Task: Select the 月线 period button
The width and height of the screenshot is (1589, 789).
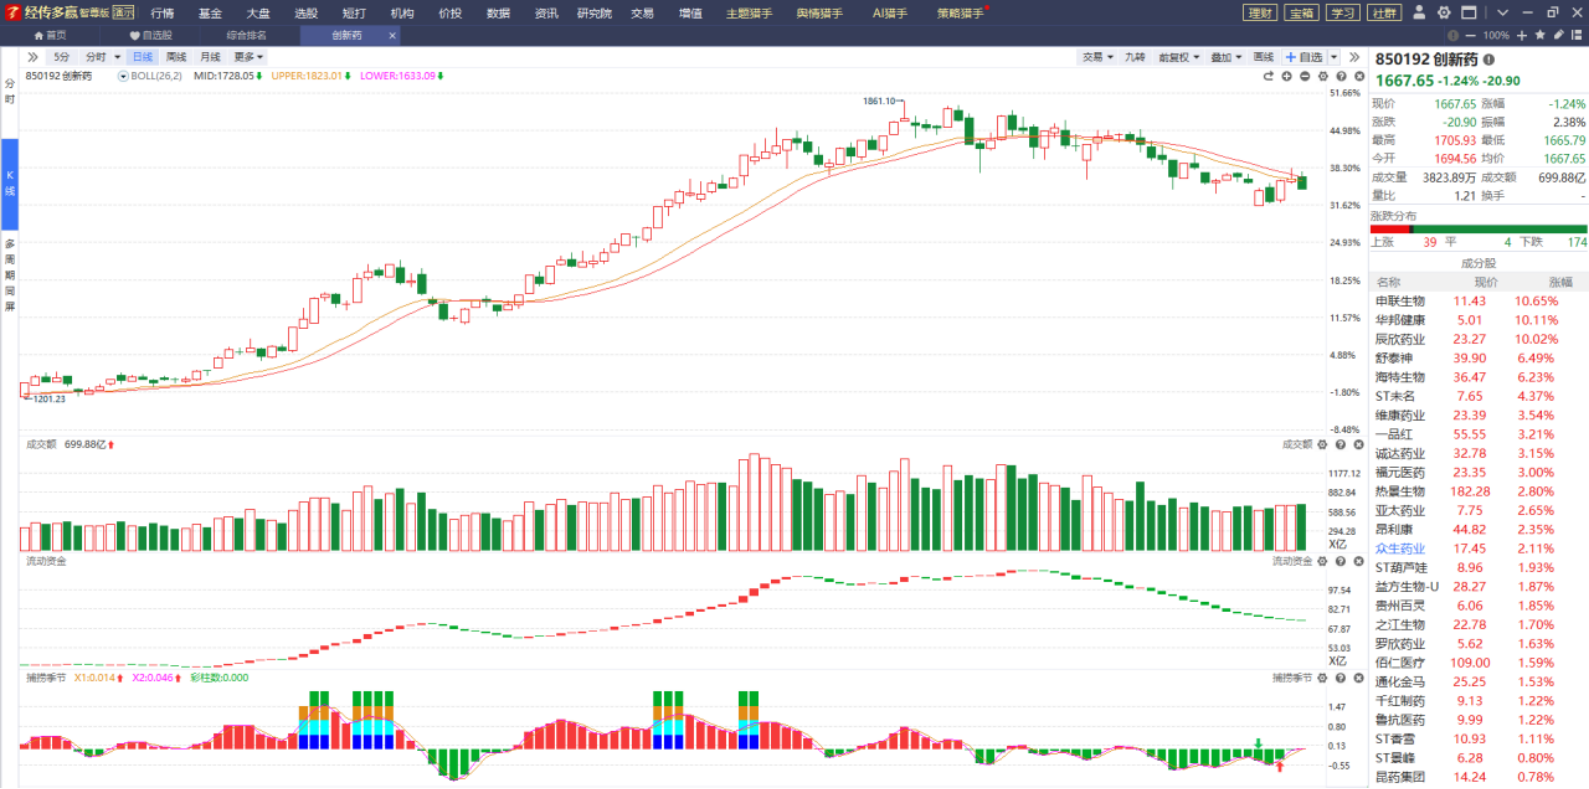Action: coord(210,57)
